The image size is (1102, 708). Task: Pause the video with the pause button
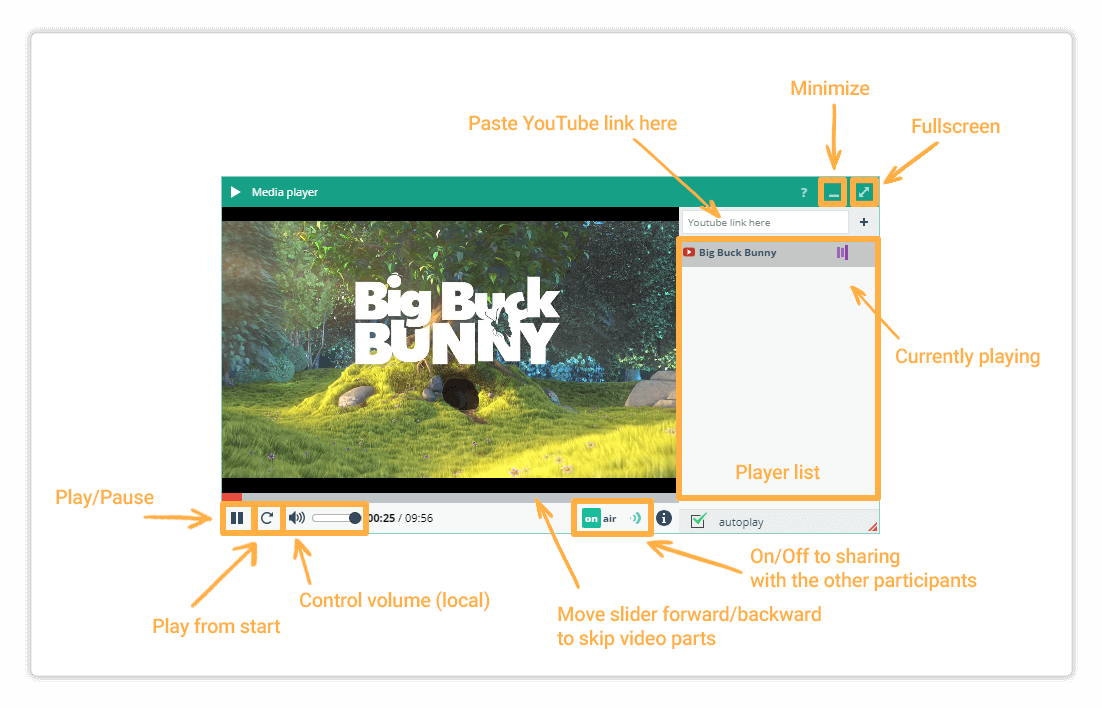tap(237, 519)
